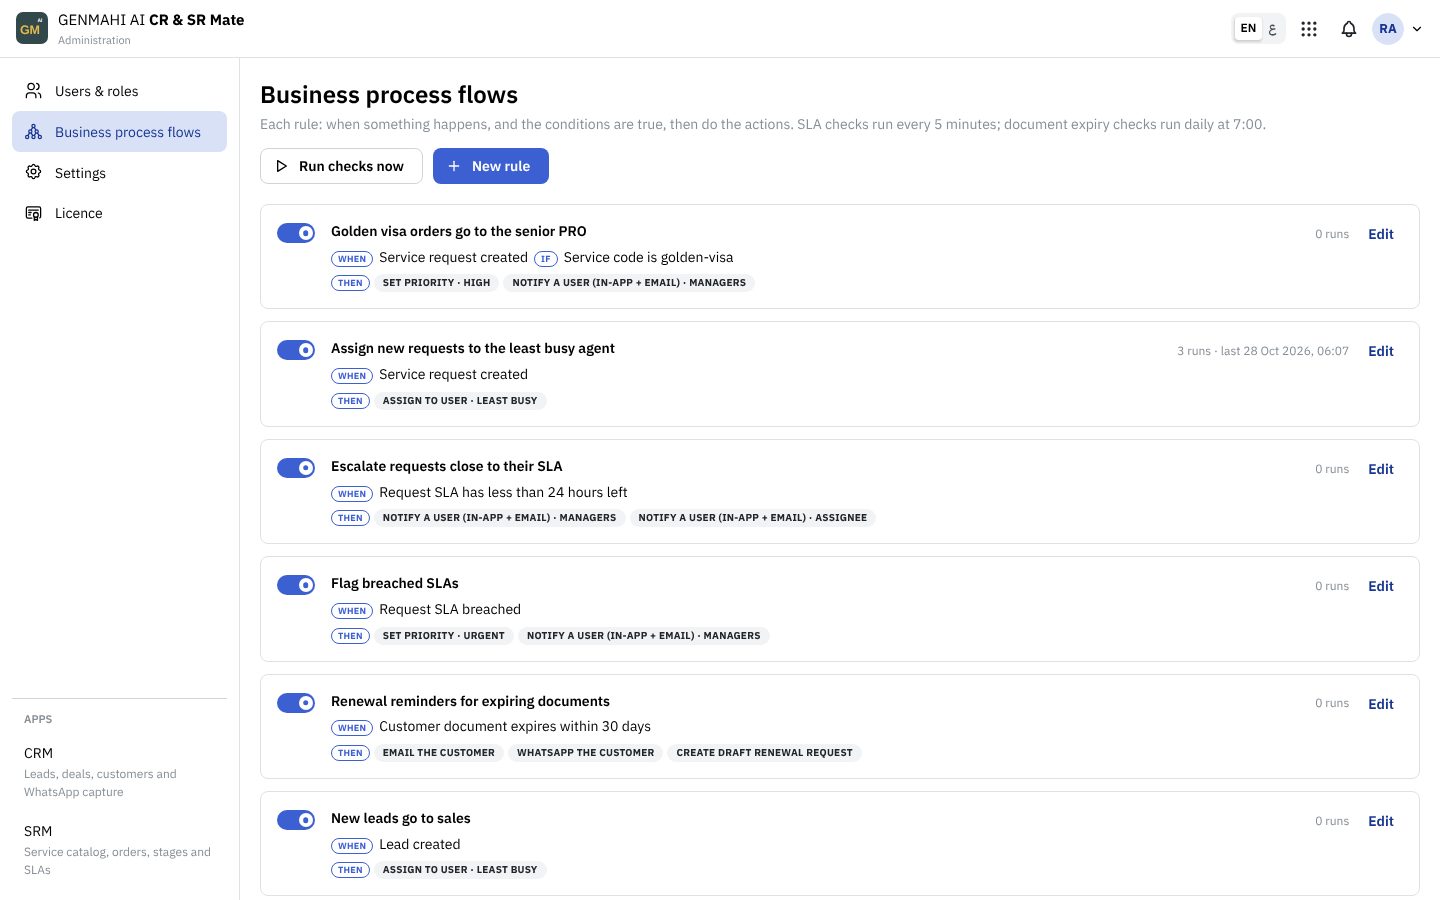Disable the Golden visa orders rule
Viewport: 1440px width, 900px height.
296,233
